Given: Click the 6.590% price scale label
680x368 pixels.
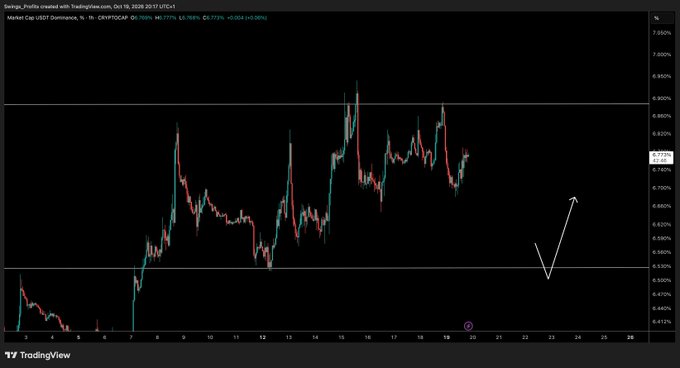Looking at the screenshot, I should pyautogui.click(x=662, y=238).
